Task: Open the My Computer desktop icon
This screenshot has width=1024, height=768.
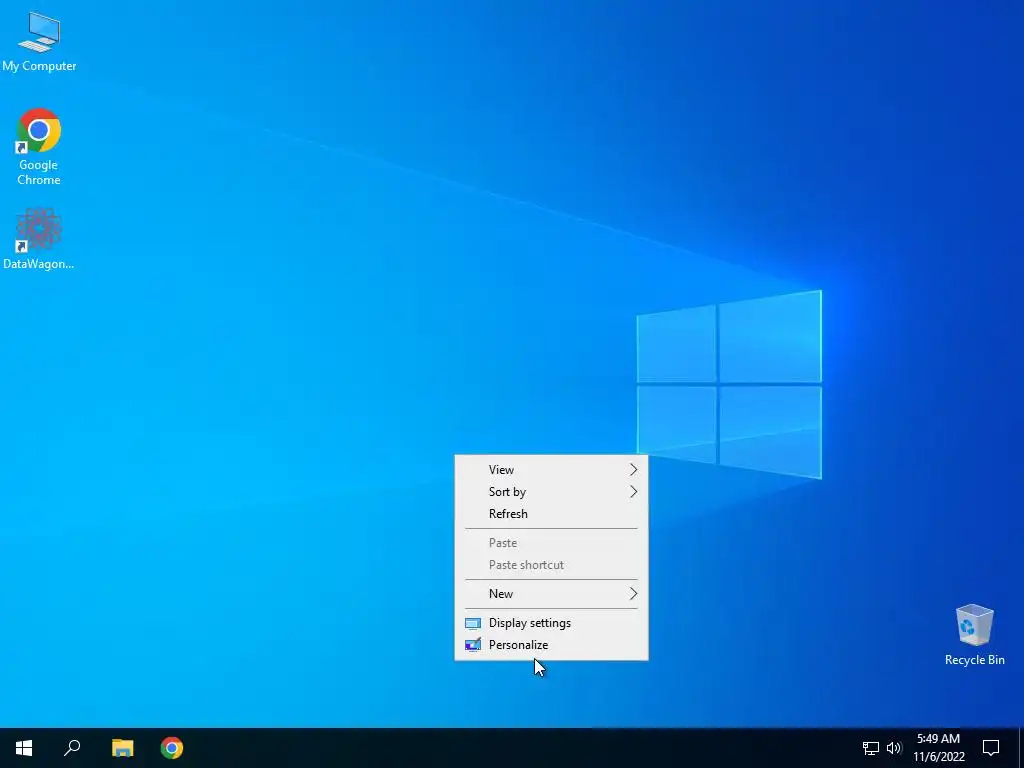Action: pyautogui.click(x=39, y=41)
